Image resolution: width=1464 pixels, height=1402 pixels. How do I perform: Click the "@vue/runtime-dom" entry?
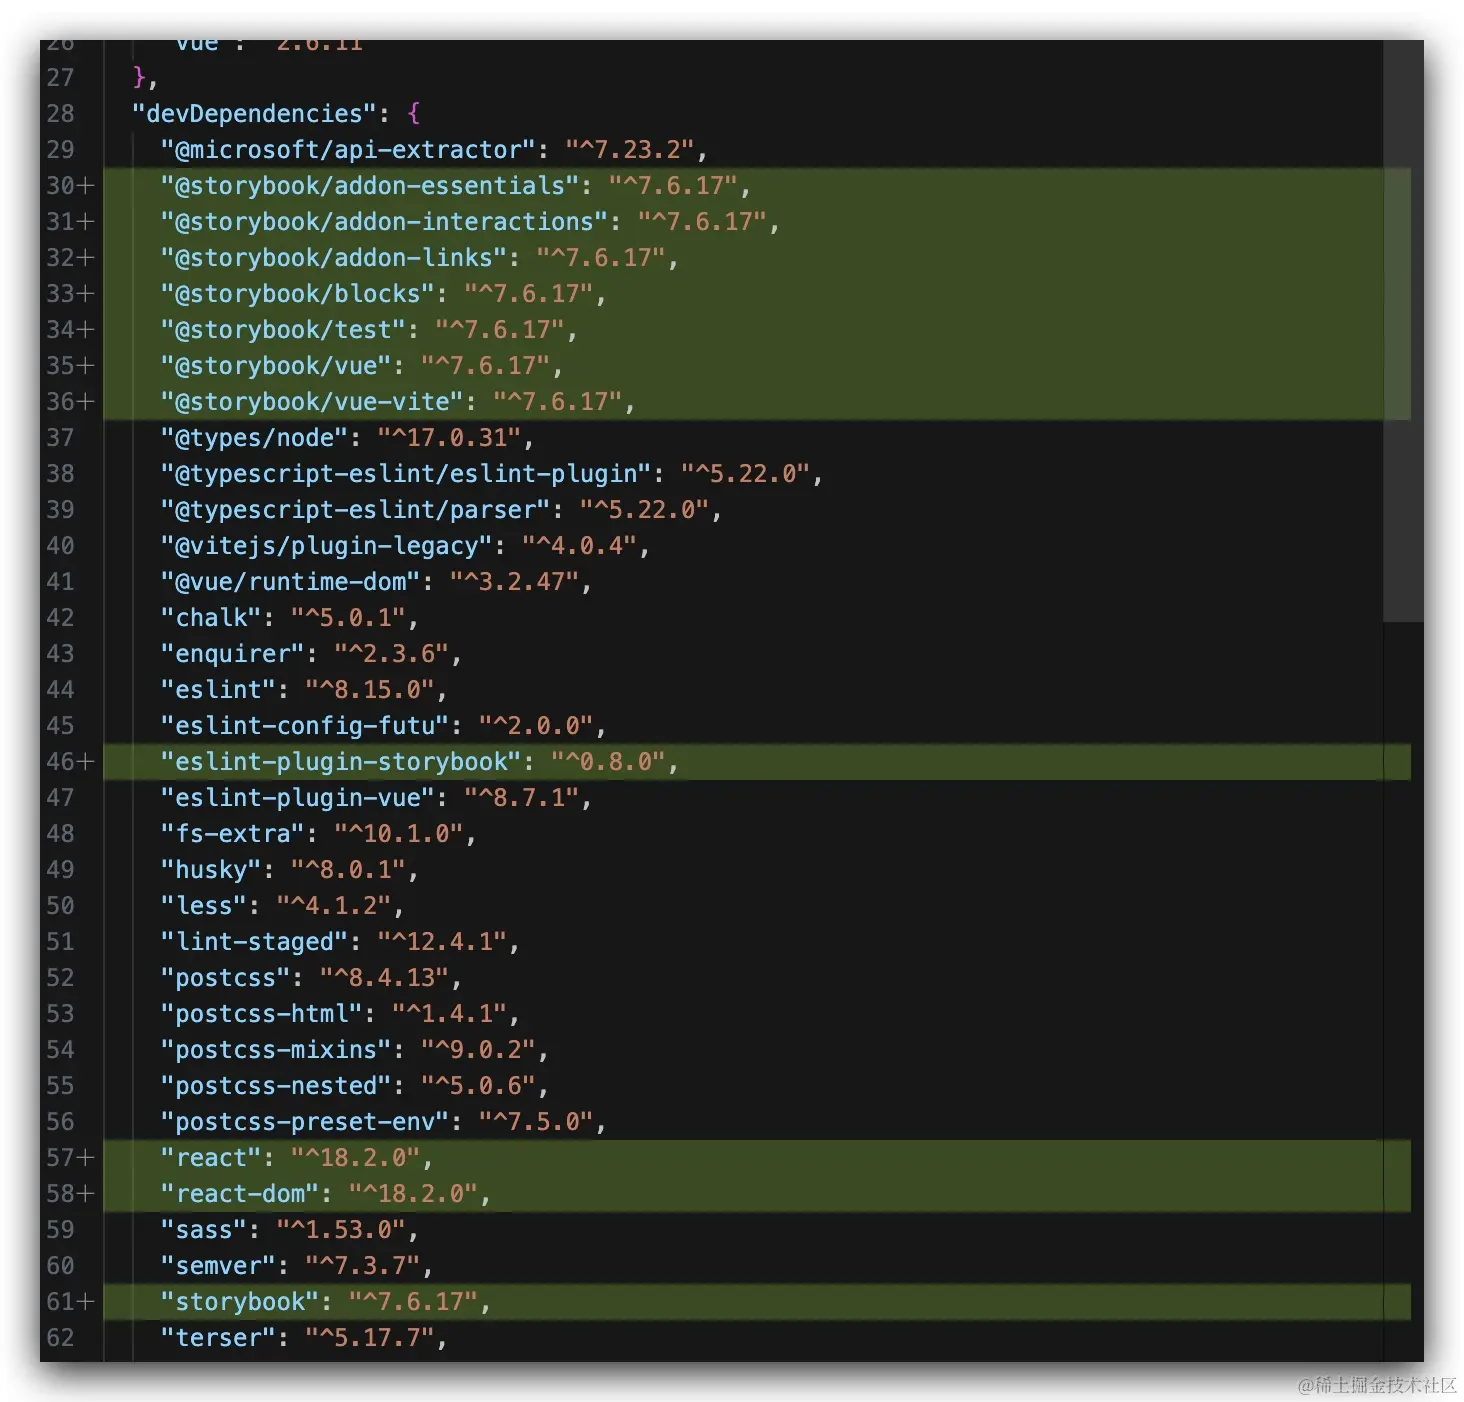click(x=376, y=582)
